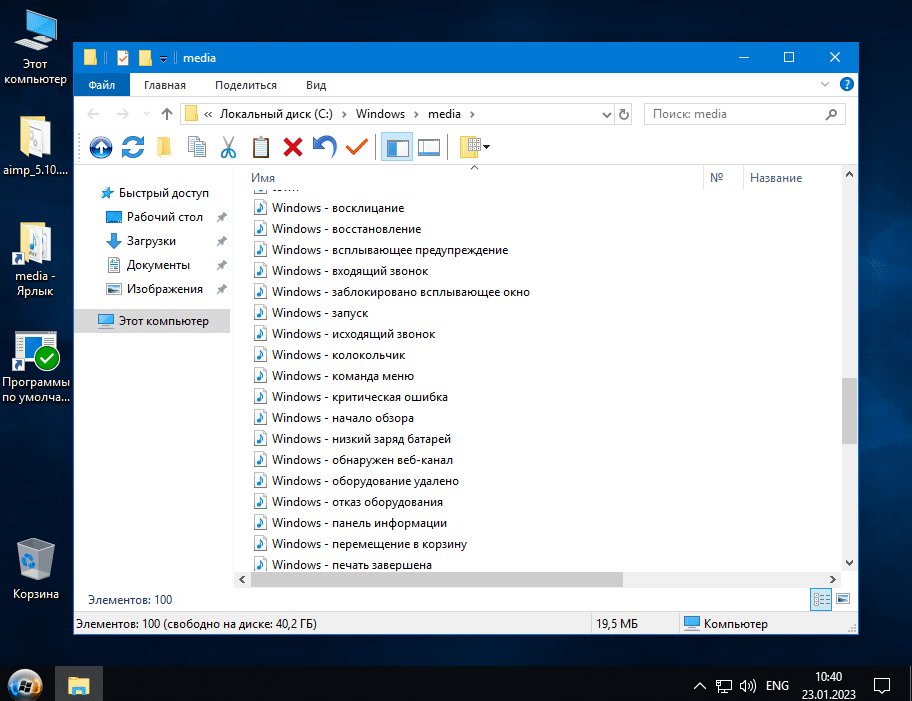Click the blue Up arrow toolbar icon

tap(100, 148)
